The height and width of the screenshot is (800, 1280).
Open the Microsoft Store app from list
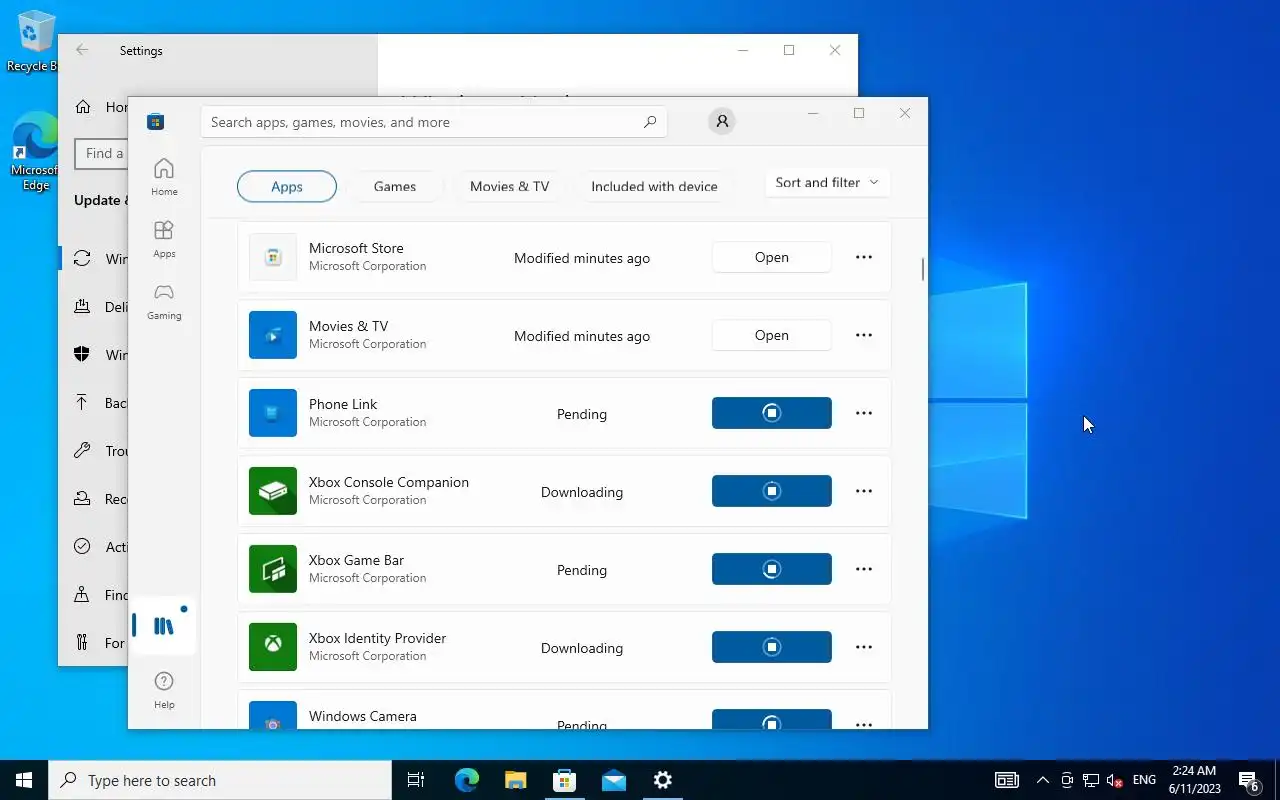(772, 257)
